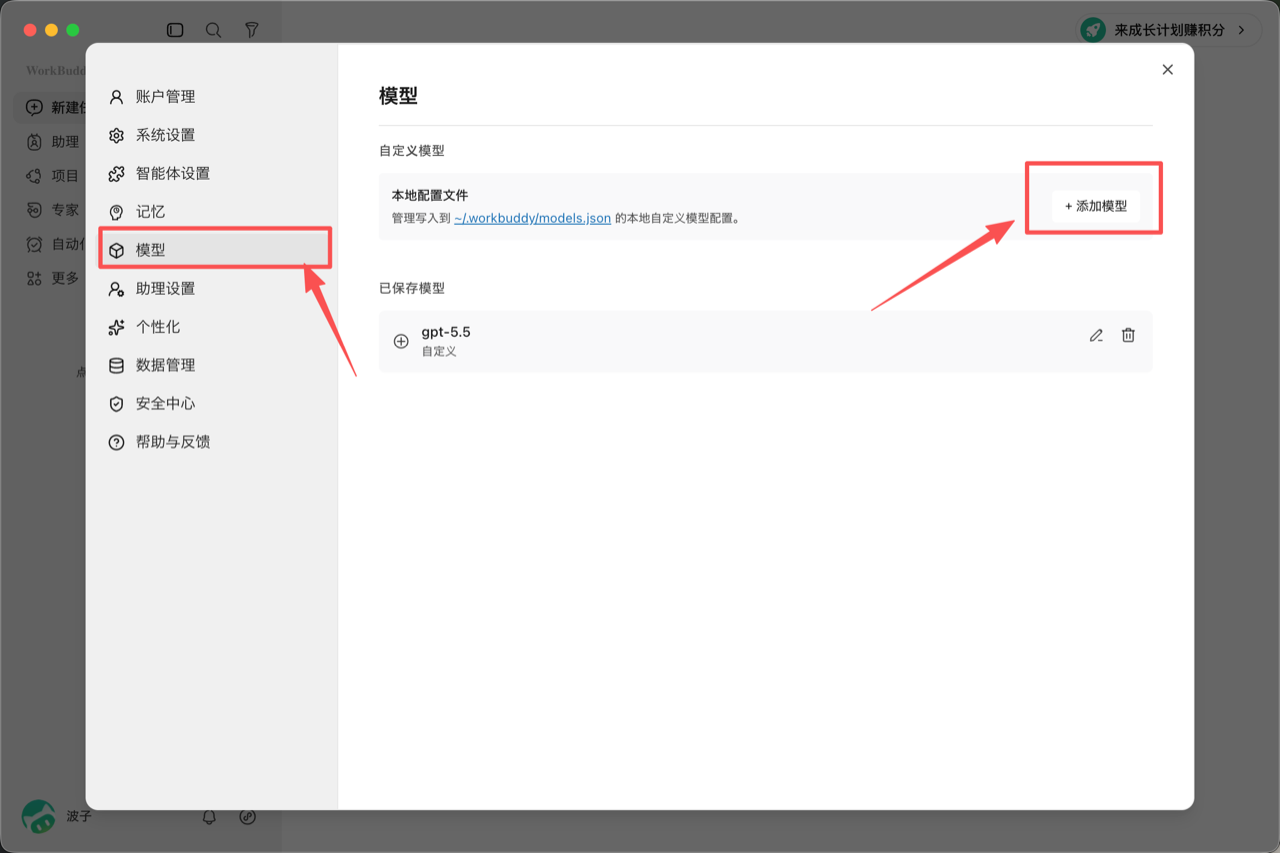Click the 账户管理 person icon
1280x853 pixels.
(x=117, y=97)
